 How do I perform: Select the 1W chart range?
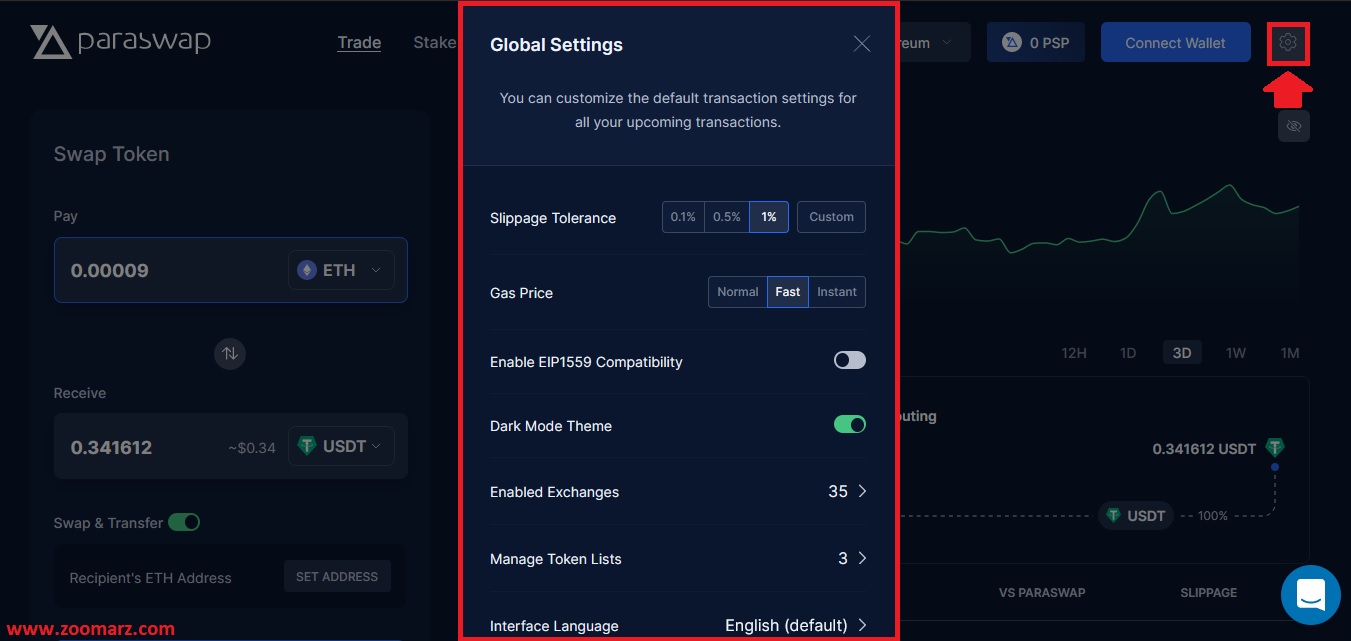[x=1236, y=353]
